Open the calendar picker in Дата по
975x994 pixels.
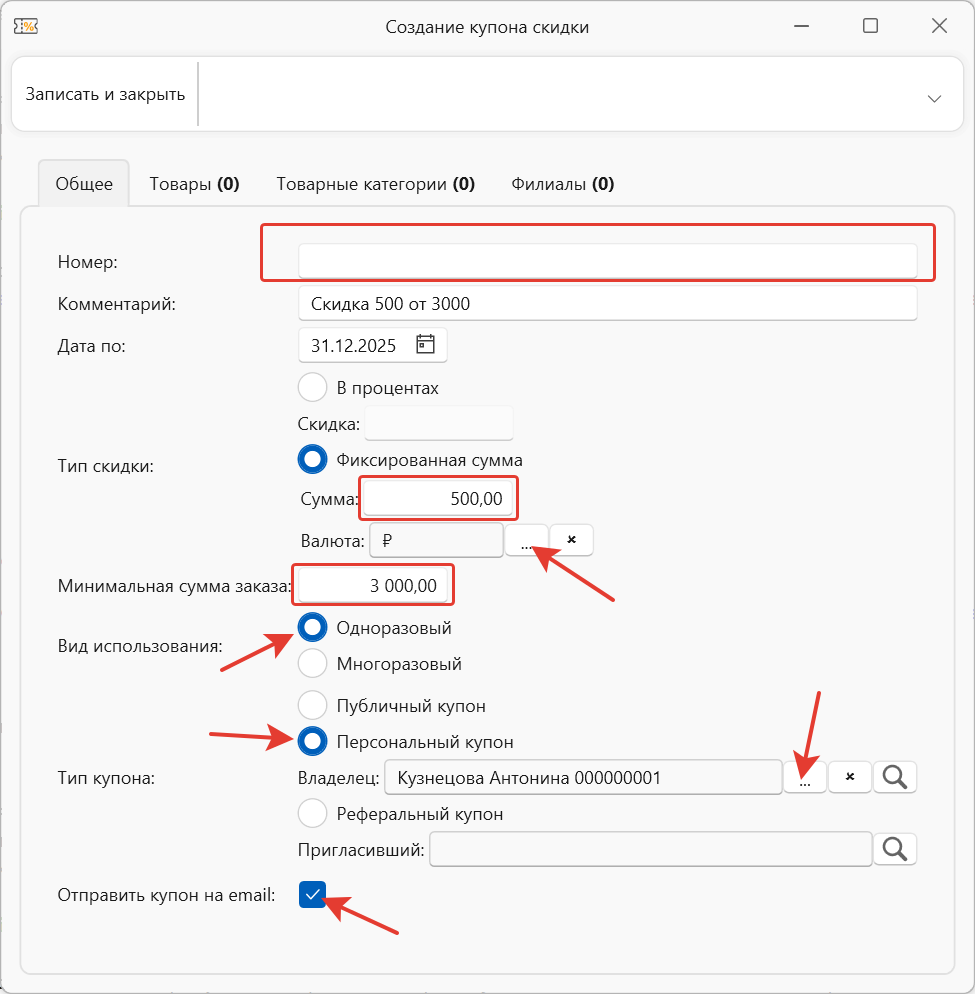pos(426,346)
